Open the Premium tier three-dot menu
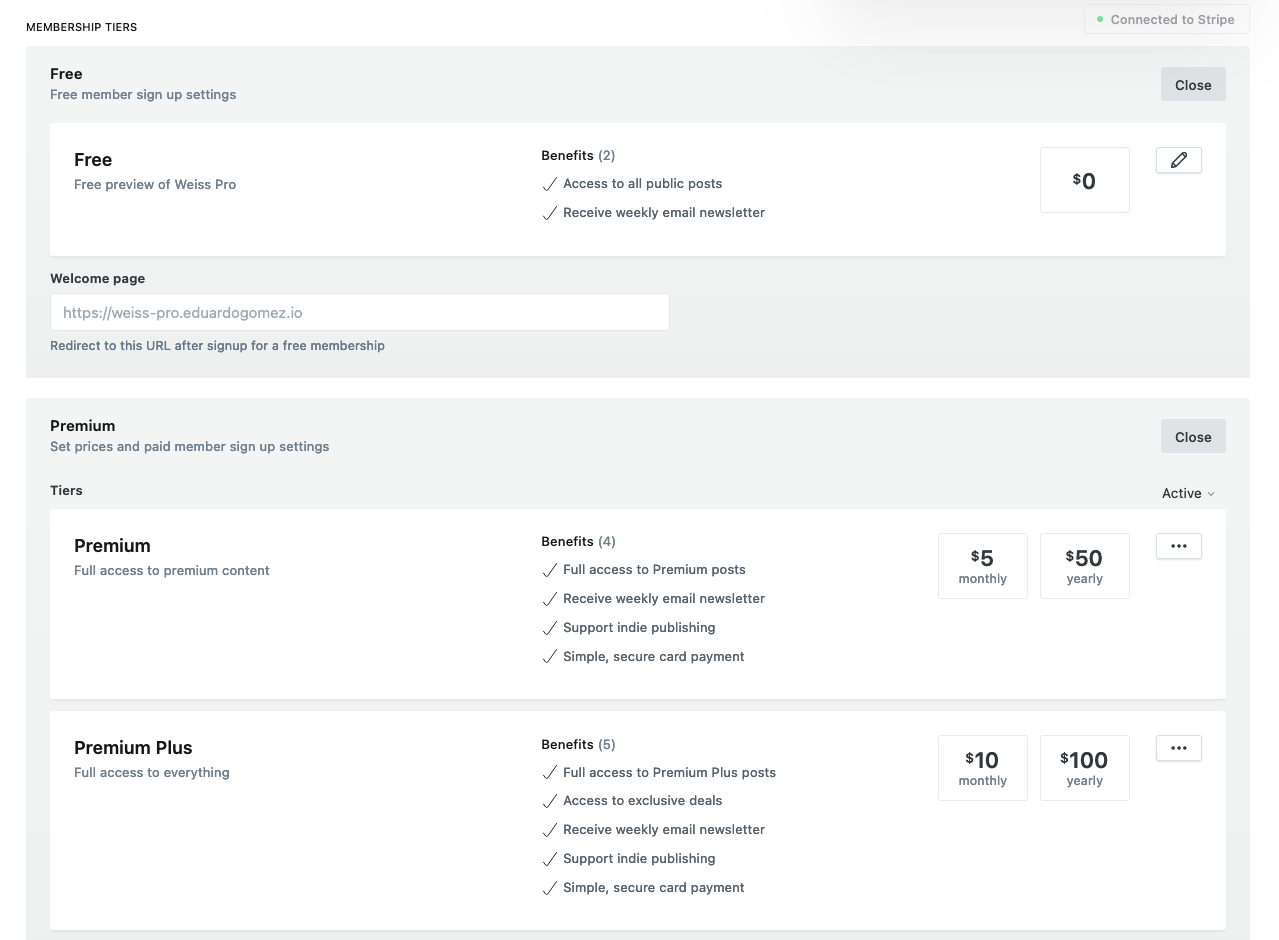 click(1178, 546)
